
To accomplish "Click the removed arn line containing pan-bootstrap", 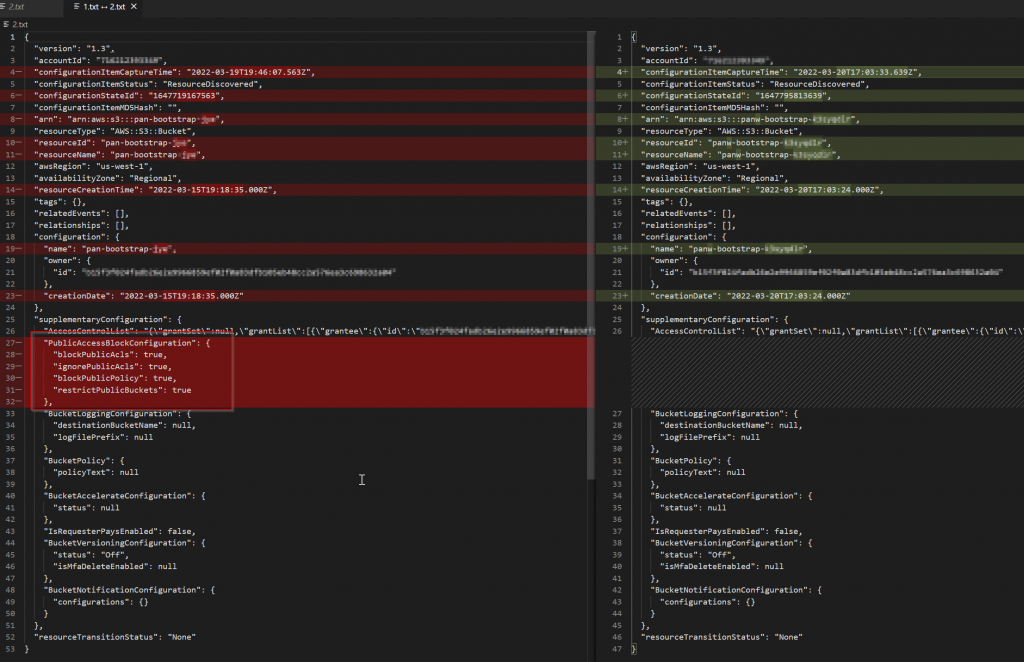I will coord(298,119).
